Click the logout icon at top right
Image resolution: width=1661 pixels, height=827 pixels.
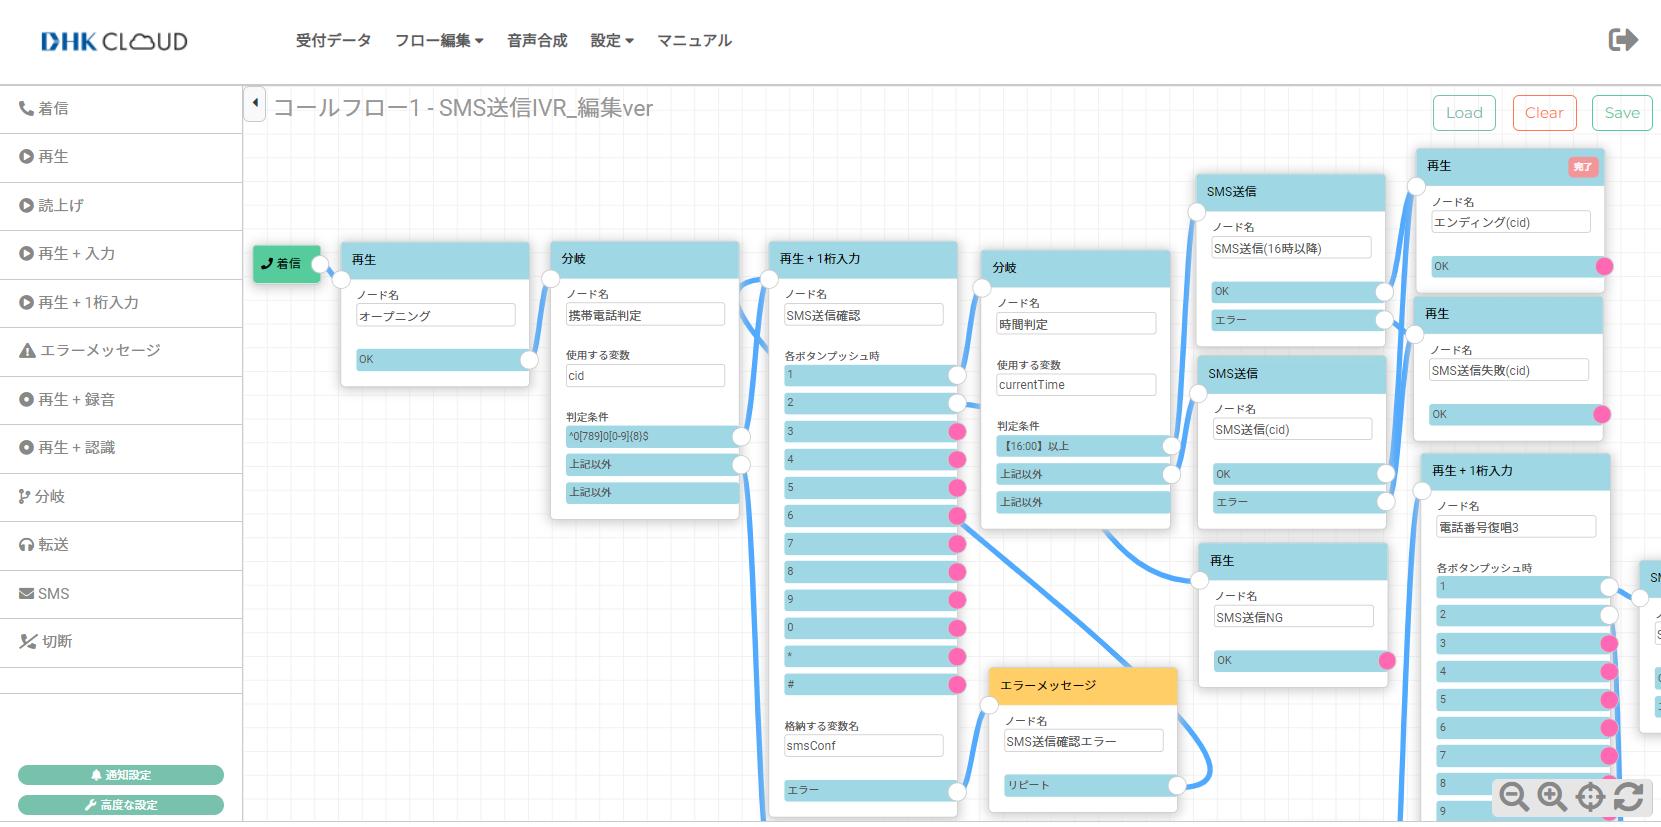1623,40
